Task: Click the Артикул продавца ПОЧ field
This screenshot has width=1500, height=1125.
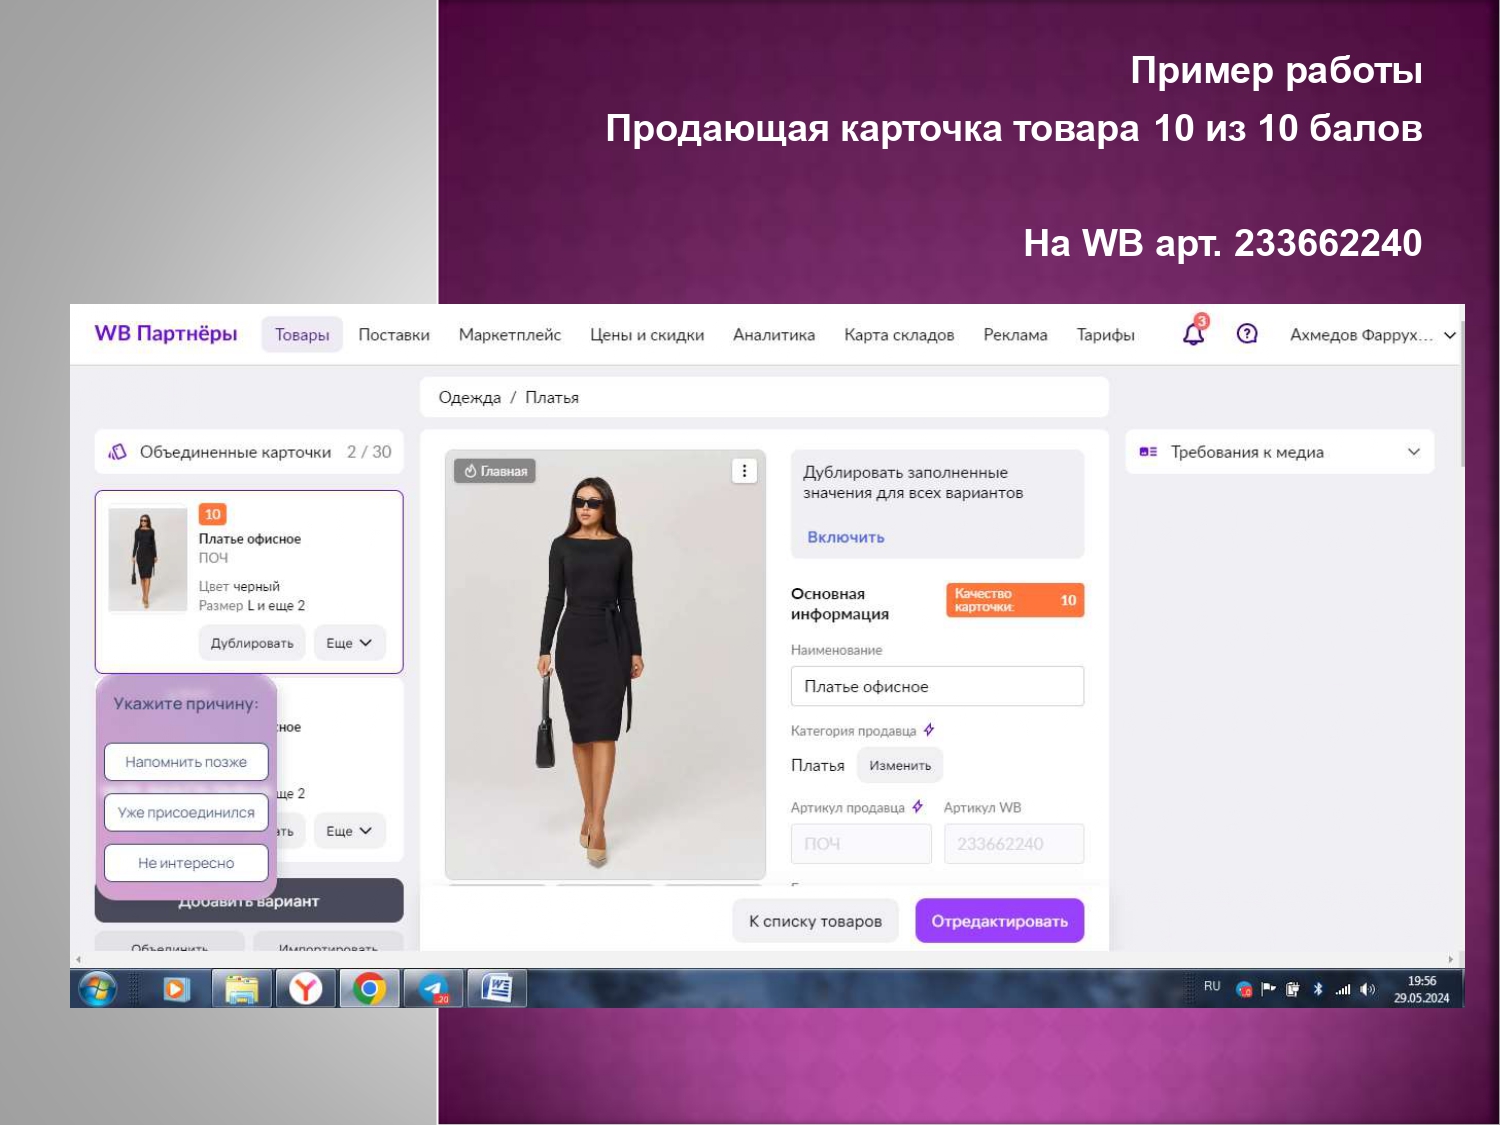Action: 861,844
